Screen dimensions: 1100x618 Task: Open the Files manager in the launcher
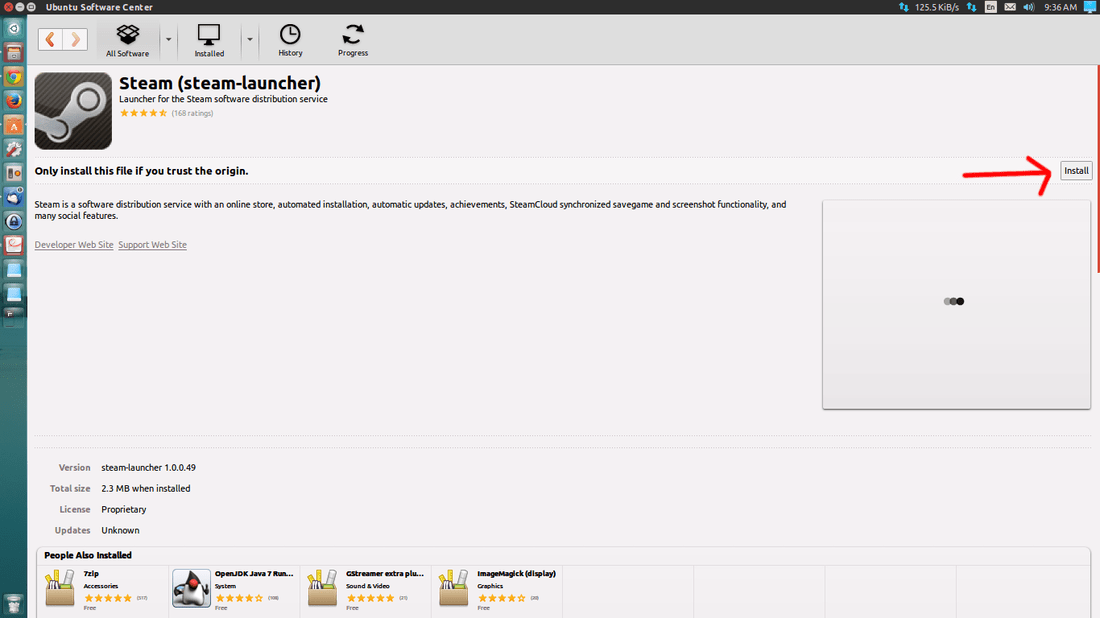13,53
